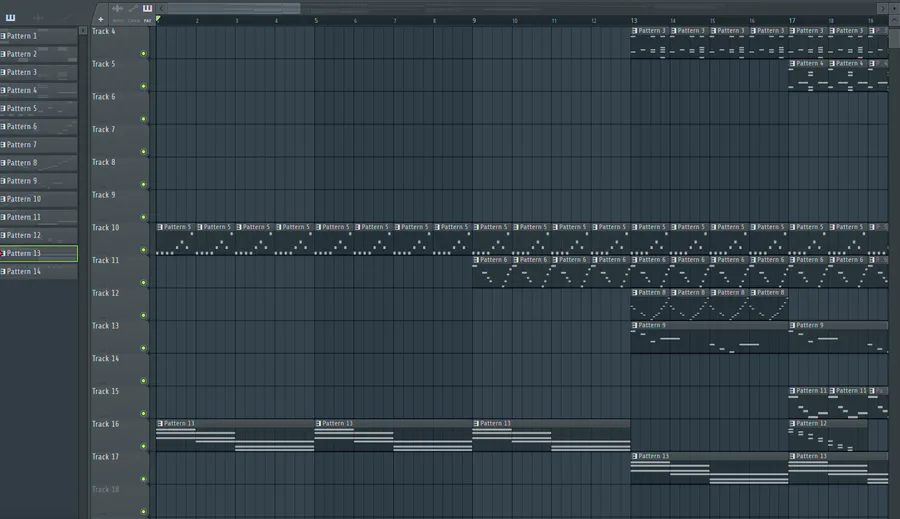Select Pattern 4 in the picker list
Viewport: 900px width, 519px height.
point(38,90)
